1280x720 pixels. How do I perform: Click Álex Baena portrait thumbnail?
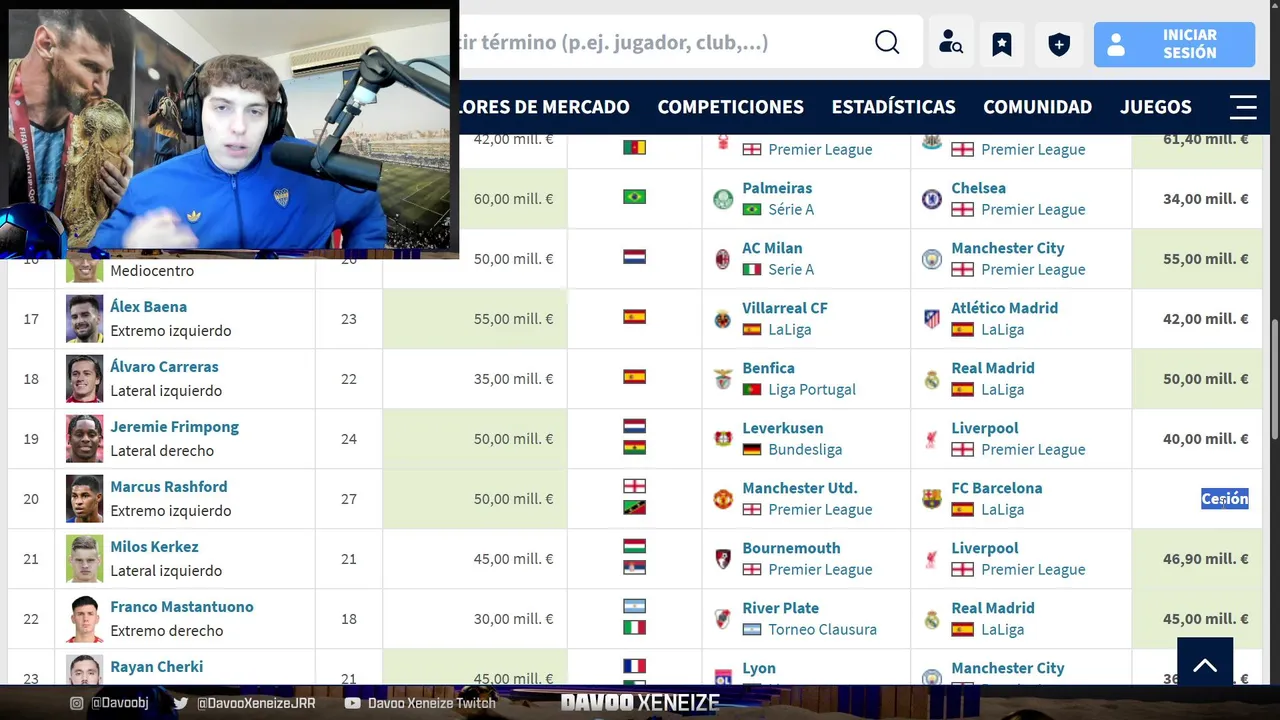pyautogui.click(x=85, y=319)
